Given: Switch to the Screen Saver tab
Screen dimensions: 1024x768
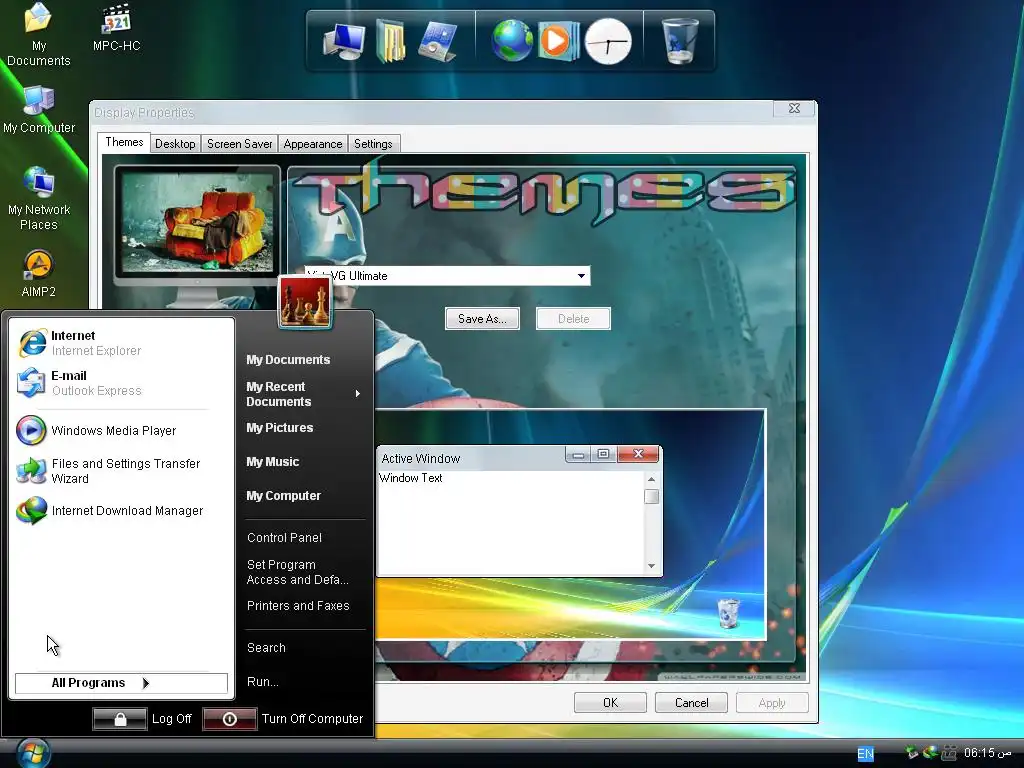Looking at the screenshot, I should coord(239,144).
